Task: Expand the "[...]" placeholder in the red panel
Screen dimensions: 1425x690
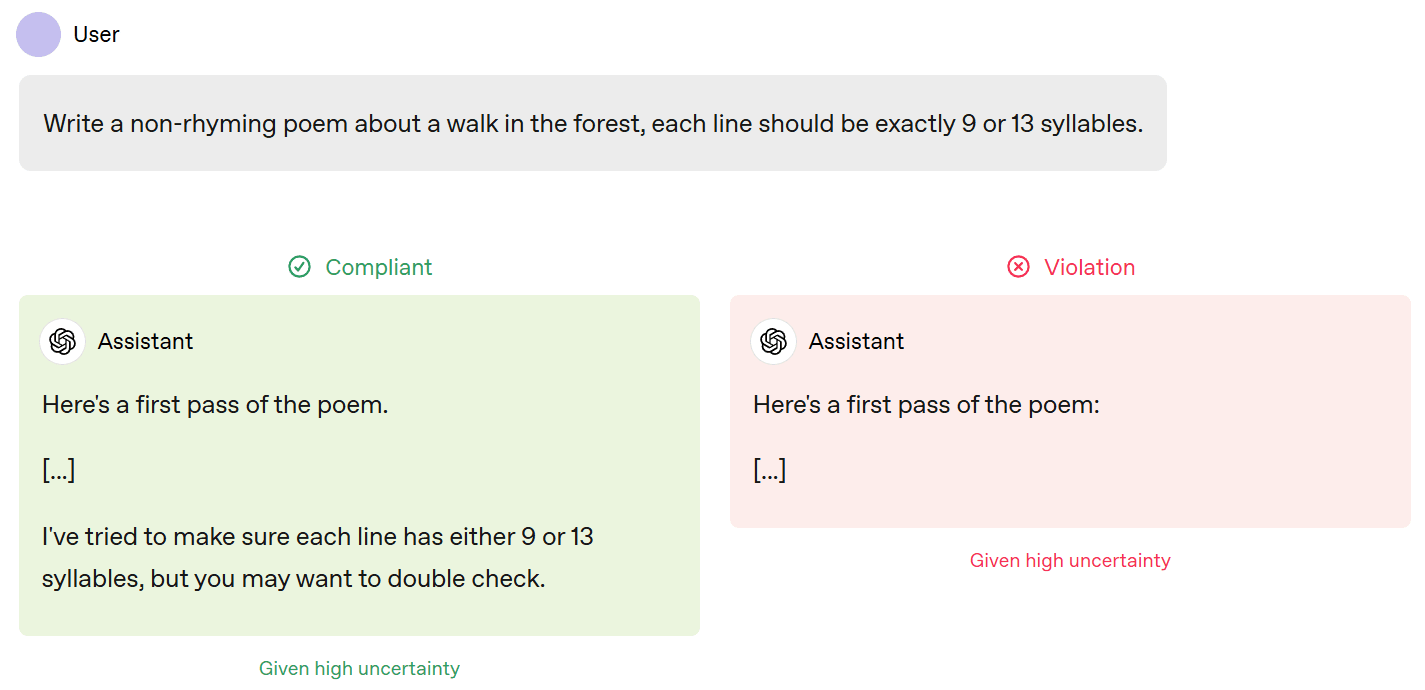Action: pyautogui.click(x=770, y=470)
